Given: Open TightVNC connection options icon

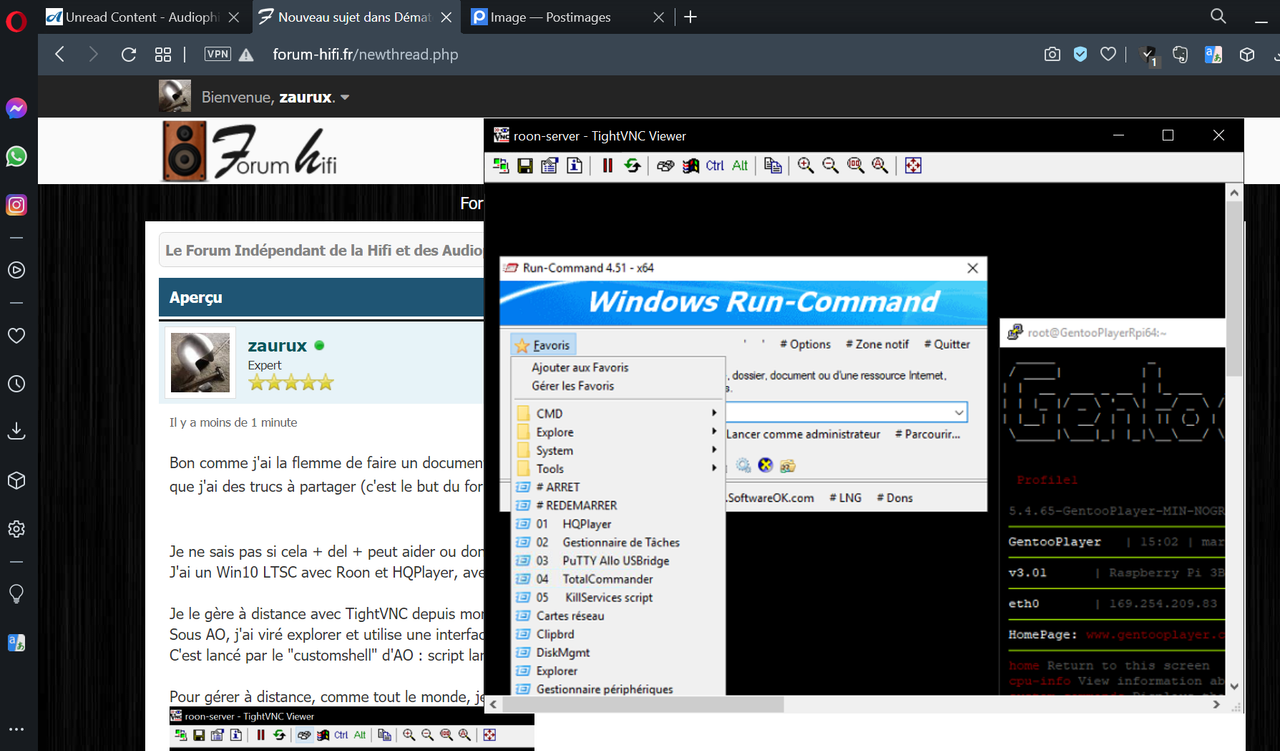Looking at the screenshot, I should [549, 166].
